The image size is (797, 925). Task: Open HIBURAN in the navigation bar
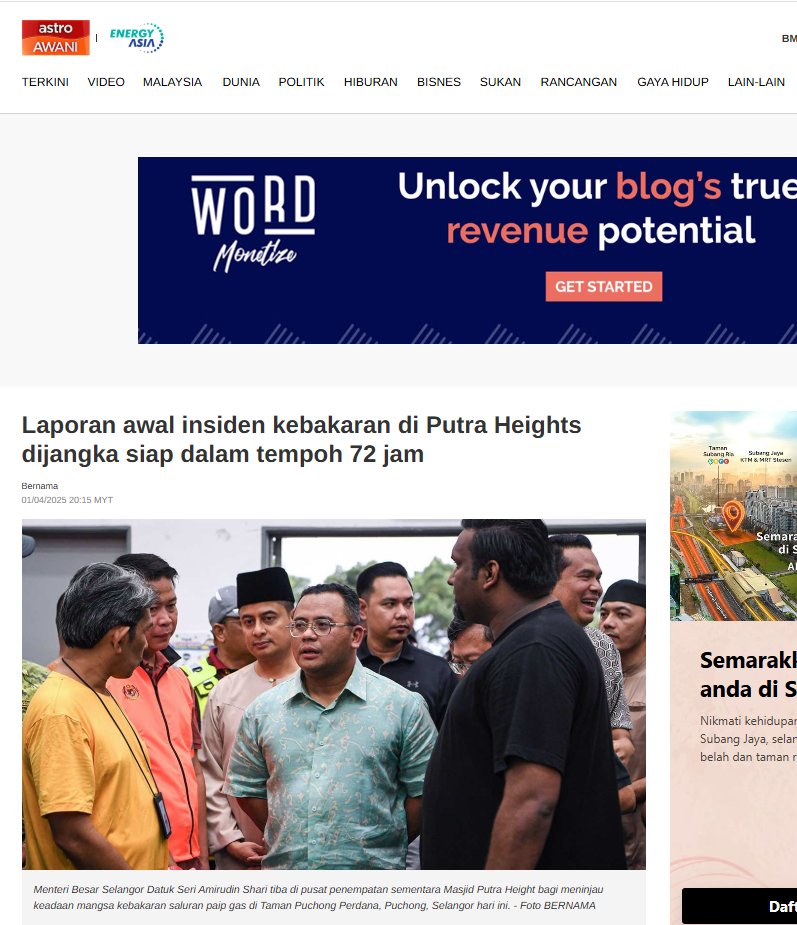point(370,82)
